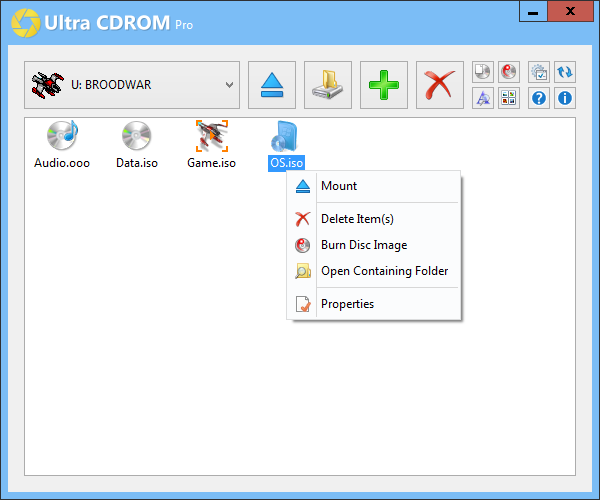Screen dimensions: 600x500
Task: Click the spaceship icon in the drive selector
Action: pos(47,85)
